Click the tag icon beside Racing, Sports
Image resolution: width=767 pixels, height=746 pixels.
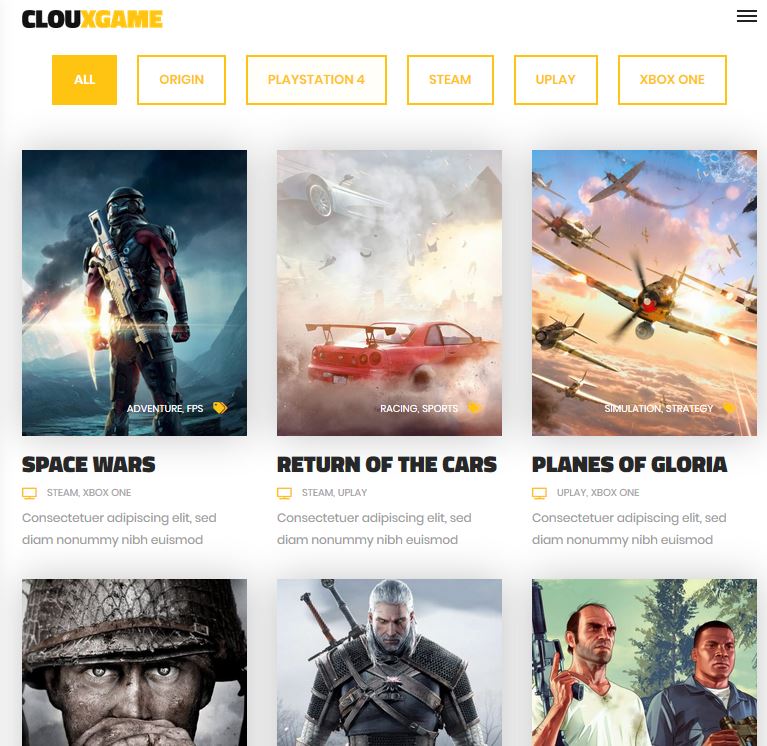coord(474,407)
